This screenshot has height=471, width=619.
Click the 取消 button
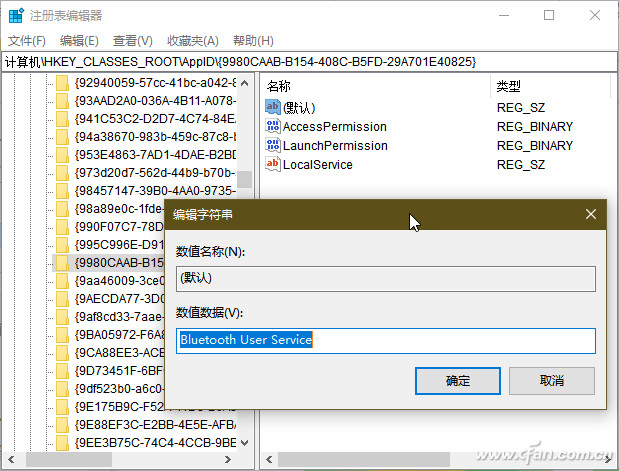(x=551, y=381)
